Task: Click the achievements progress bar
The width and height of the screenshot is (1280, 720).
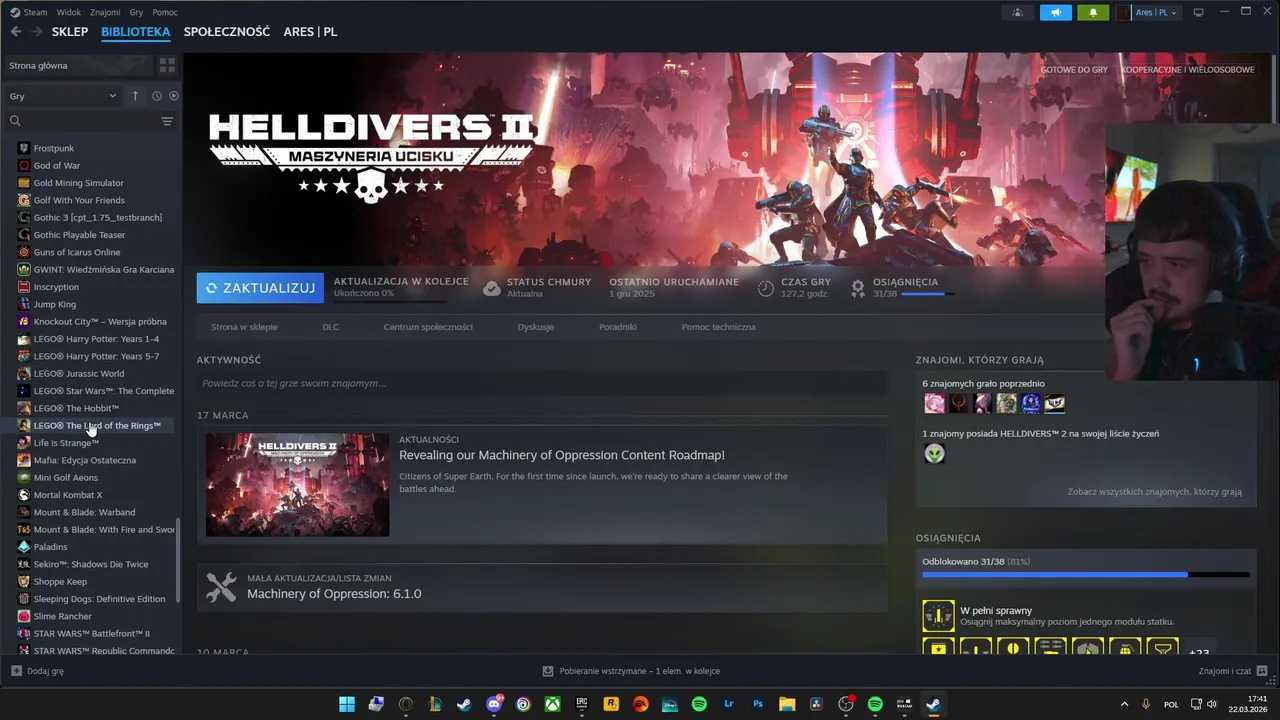Action: tap(1086, 575)
